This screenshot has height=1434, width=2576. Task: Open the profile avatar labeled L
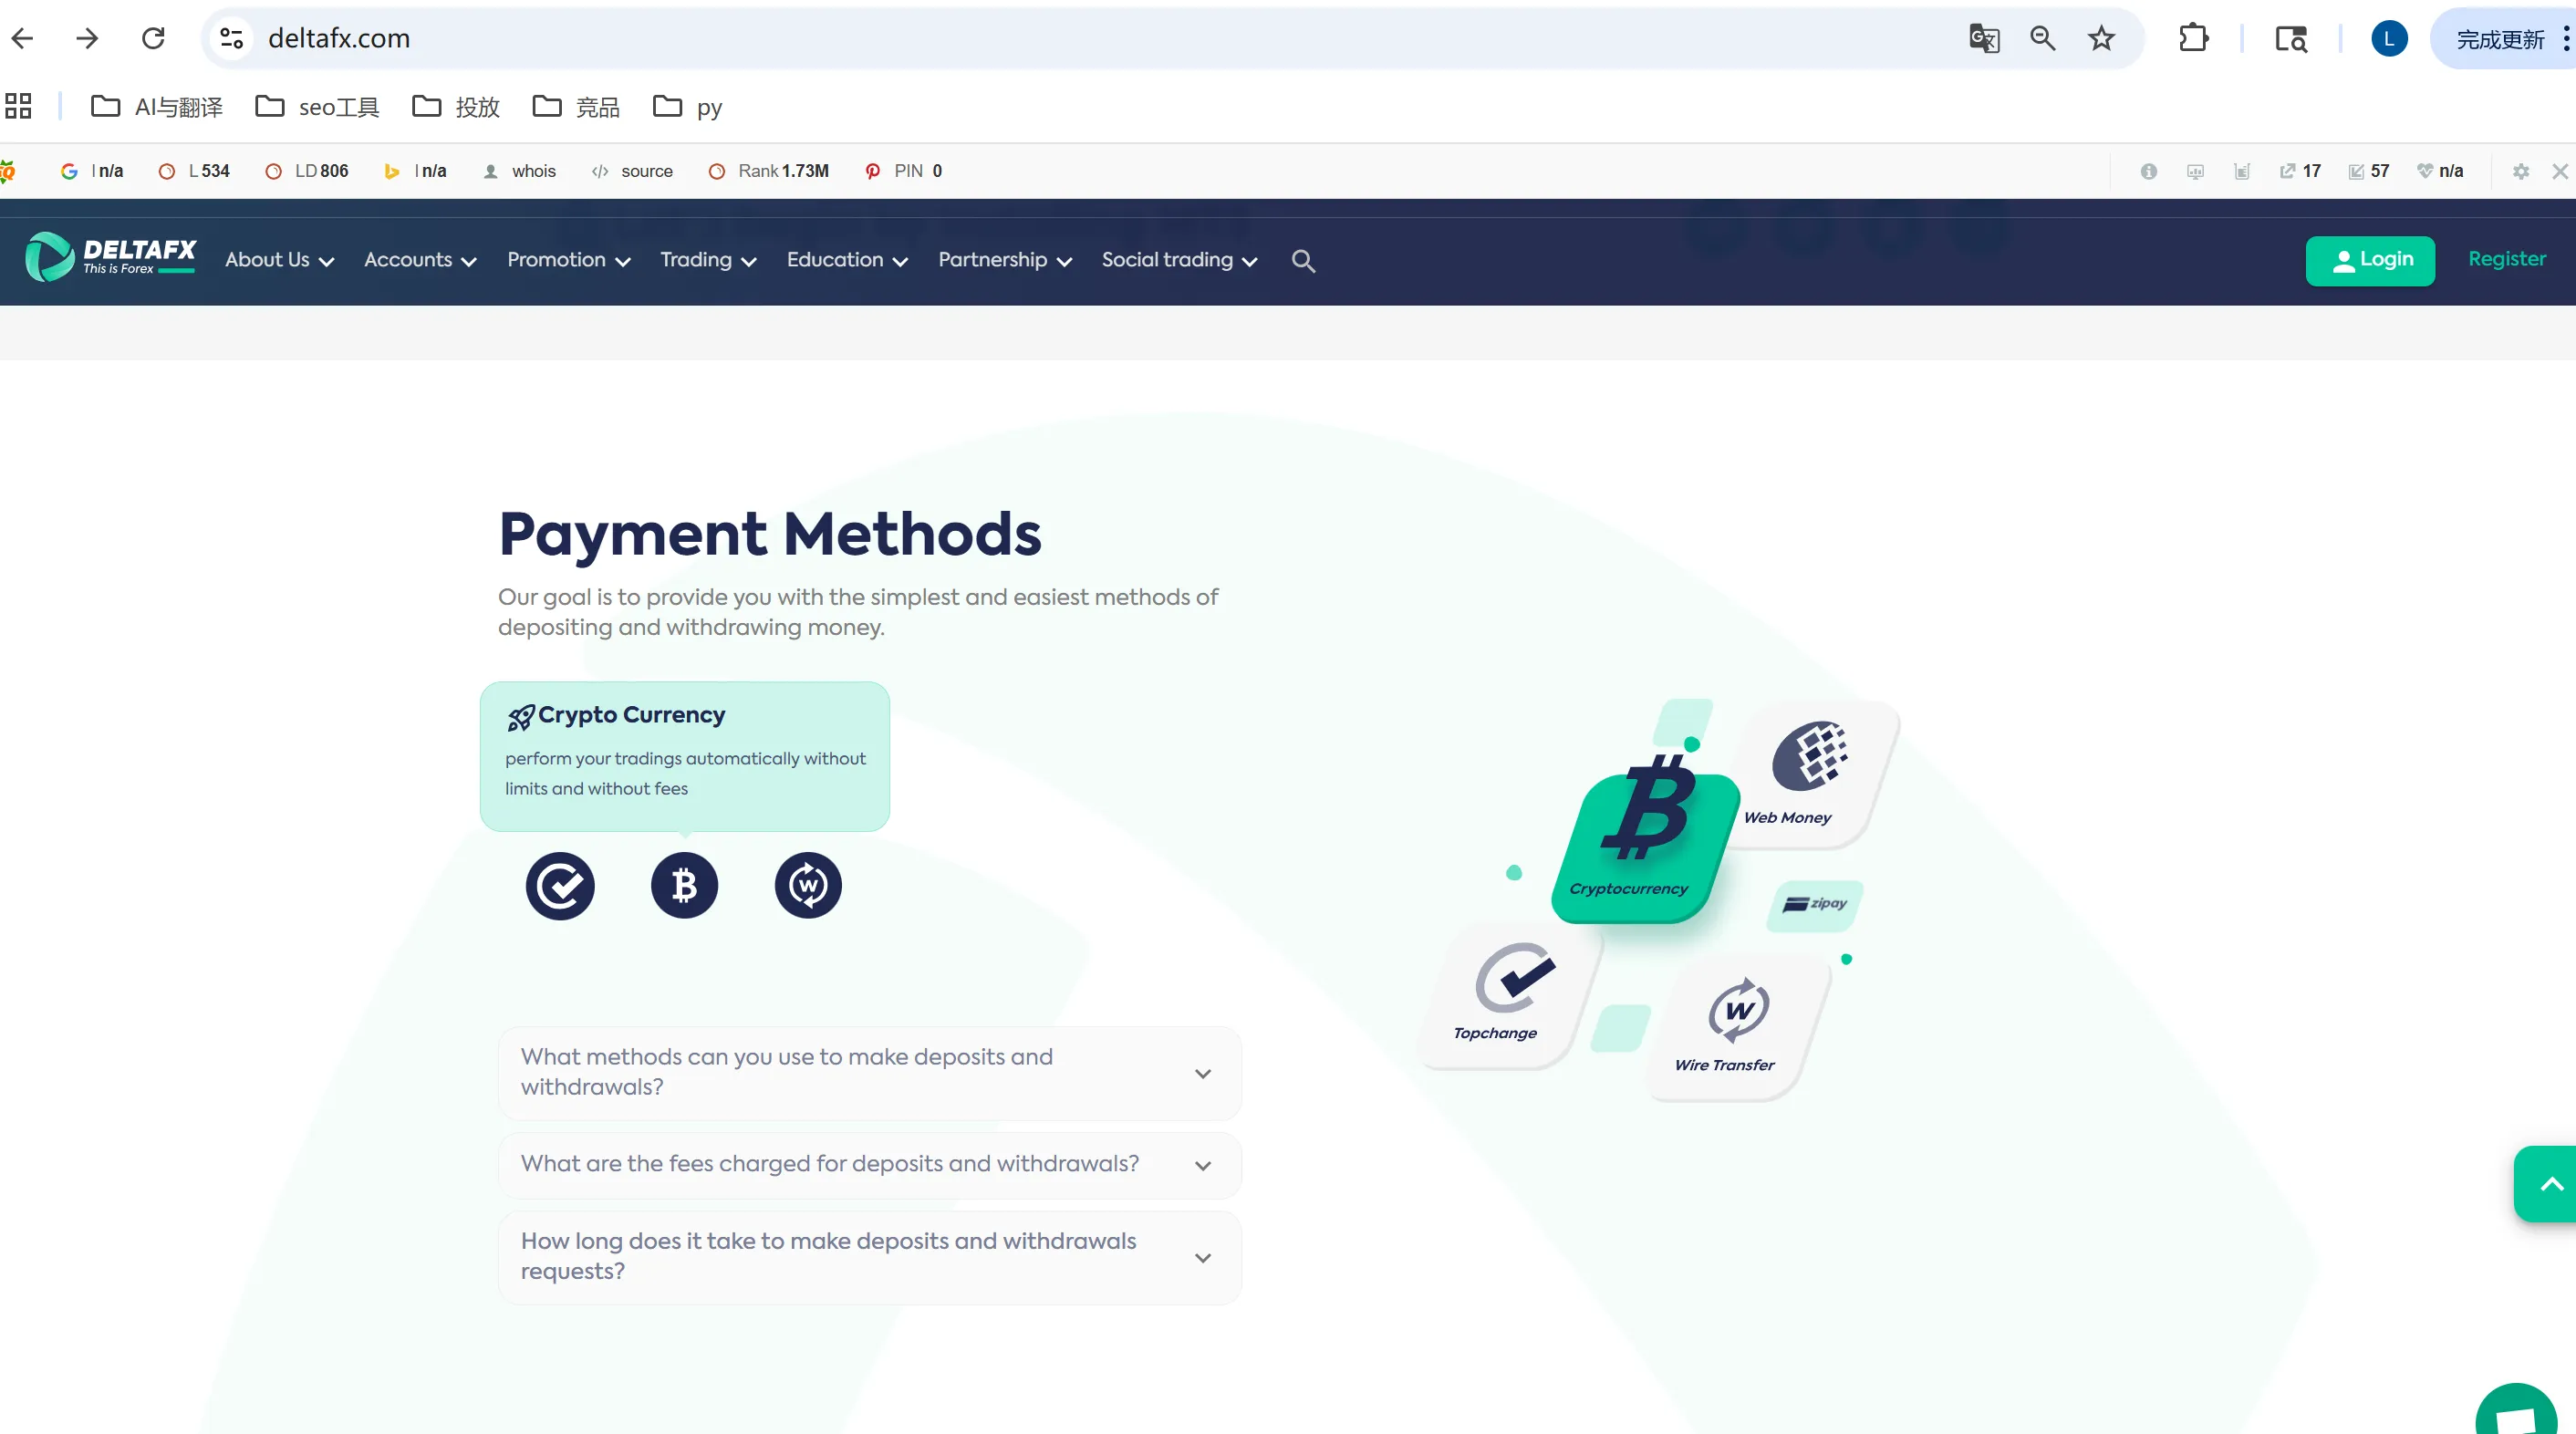[2389, 38]
